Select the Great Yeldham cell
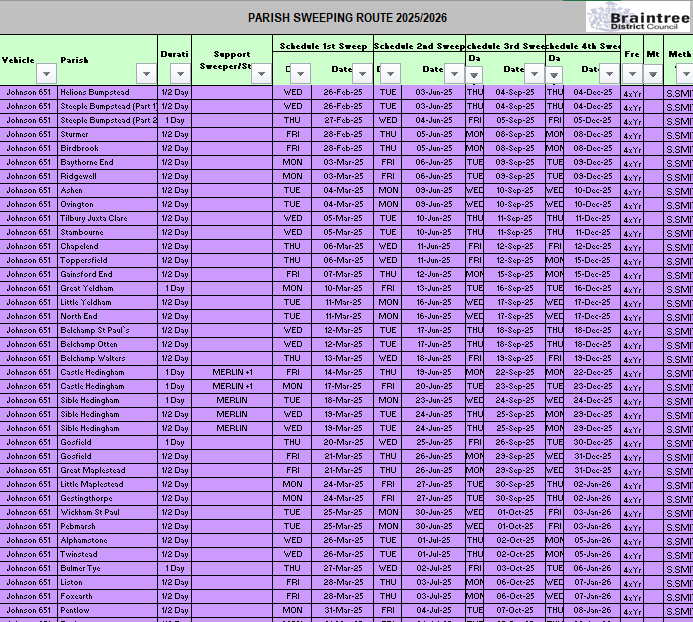The width and height of the screenshot is (693, 622). [107, 288]
